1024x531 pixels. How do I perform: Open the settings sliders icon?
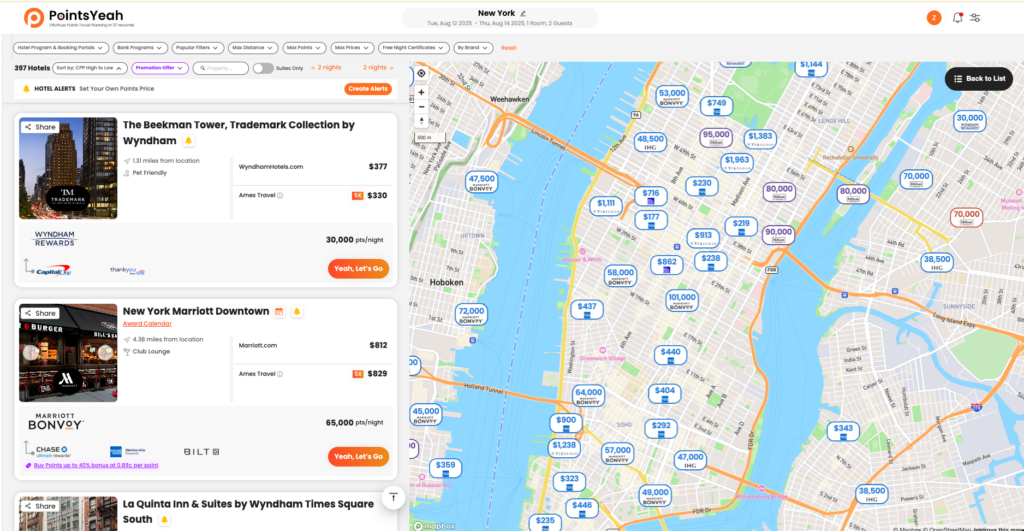(x=975, y=18)
